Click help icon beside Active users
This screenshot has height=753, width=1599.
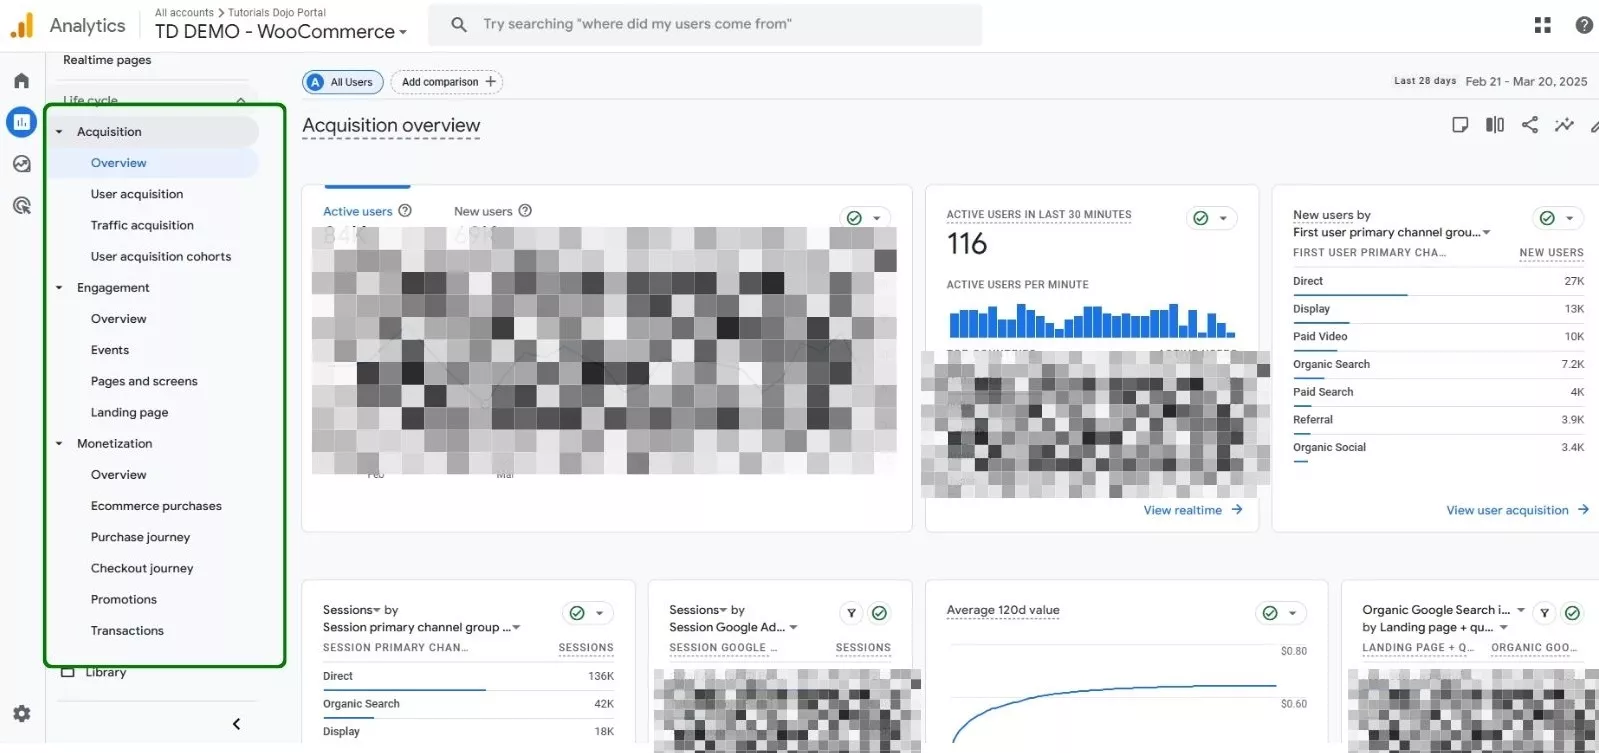(405, 211)
